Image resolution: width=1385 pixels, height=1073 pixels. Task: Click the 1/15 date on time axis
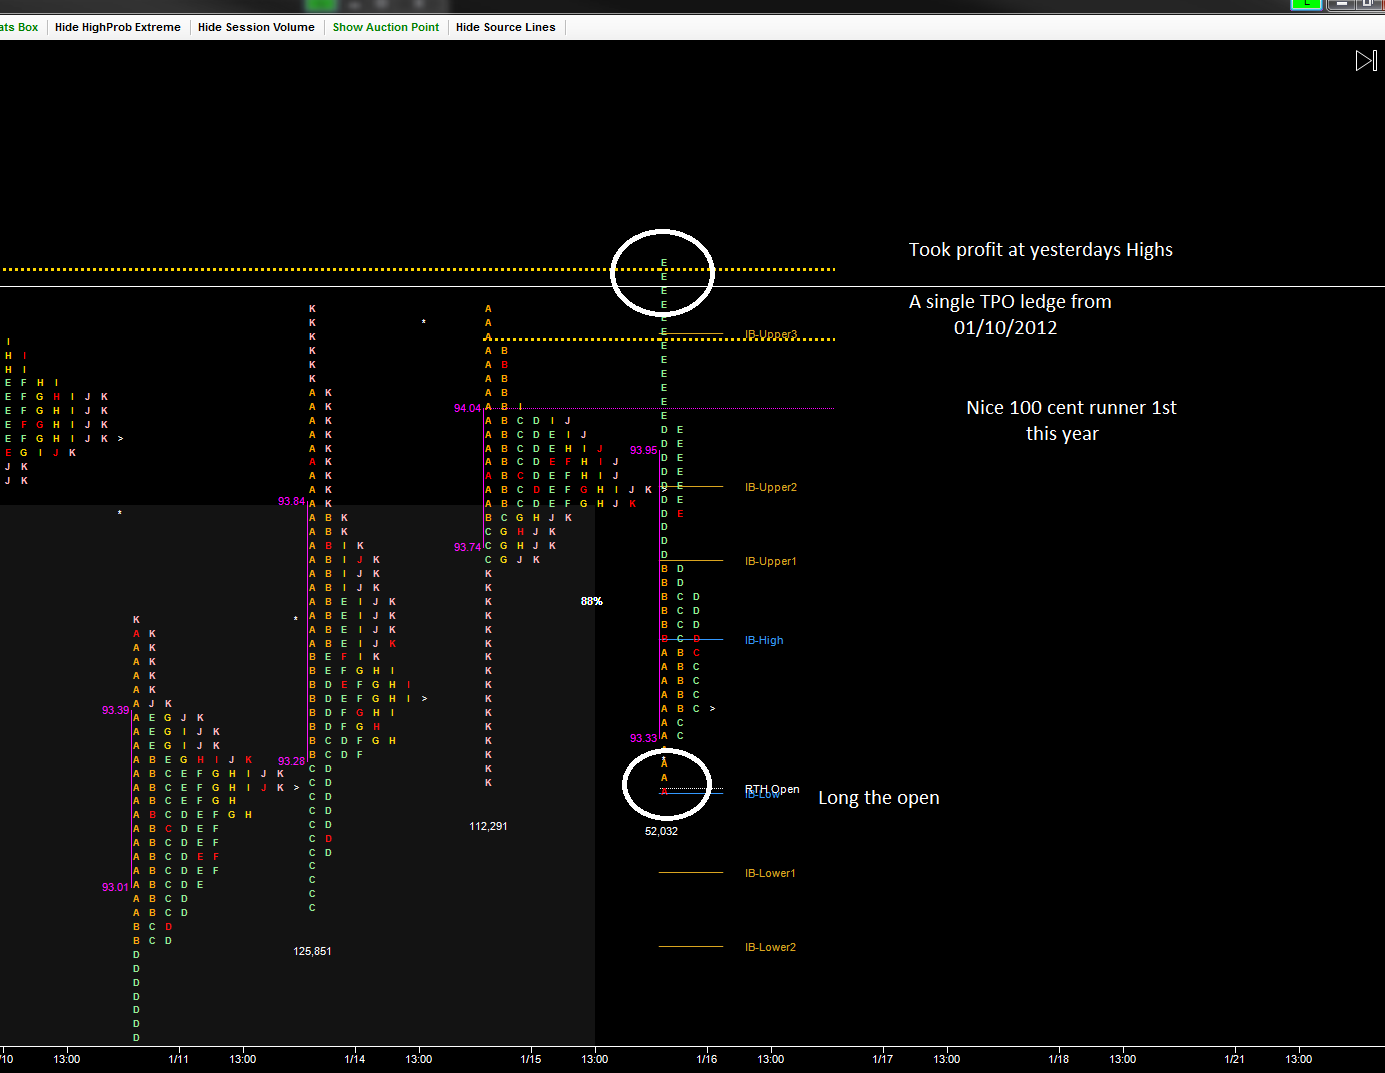pos(531,1059)
